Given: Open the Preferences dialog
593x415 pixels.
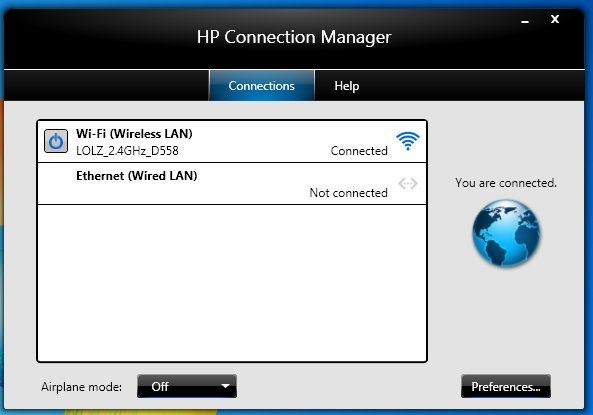Looking at the screenshot, I should pos(506,386).
